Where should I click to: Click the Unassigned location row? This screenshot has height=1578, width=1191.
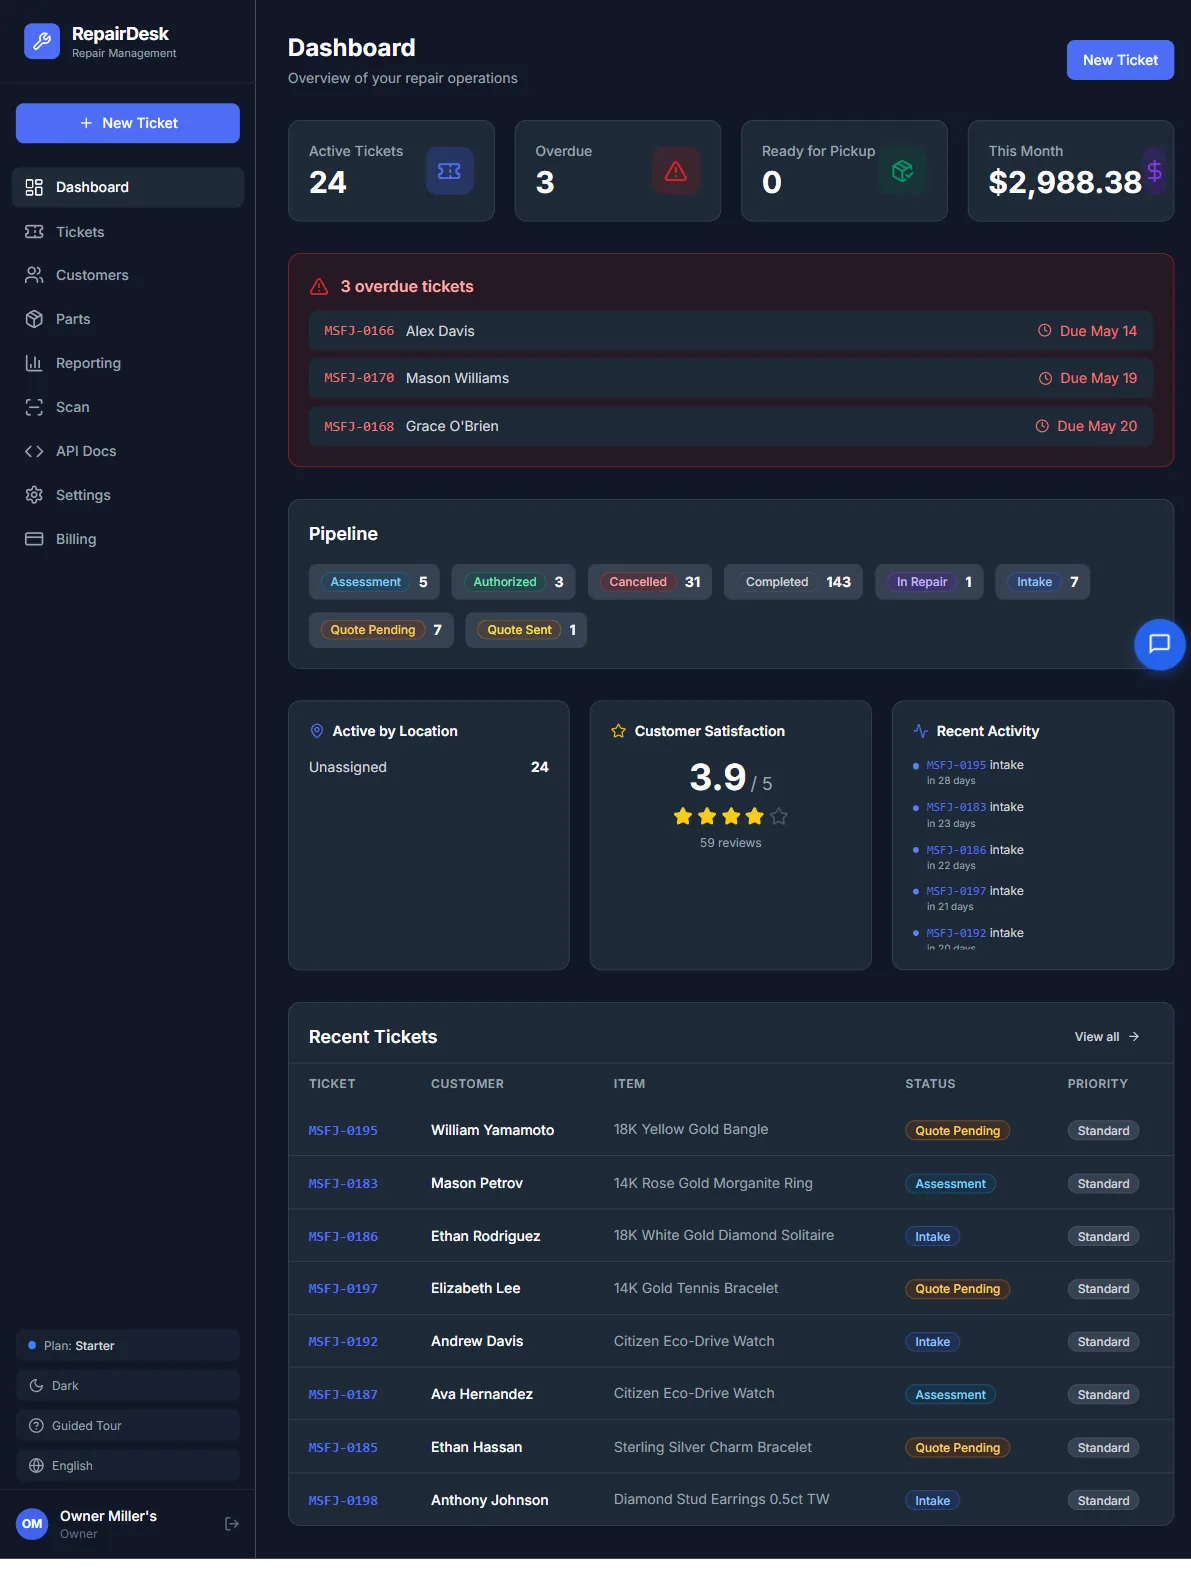tap(429, 767)
